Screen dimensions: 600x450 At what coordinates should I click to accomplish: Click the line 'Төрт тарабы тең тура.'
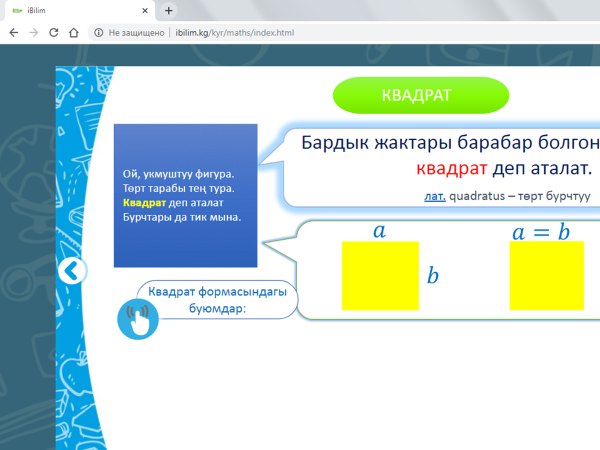[179, 188]
